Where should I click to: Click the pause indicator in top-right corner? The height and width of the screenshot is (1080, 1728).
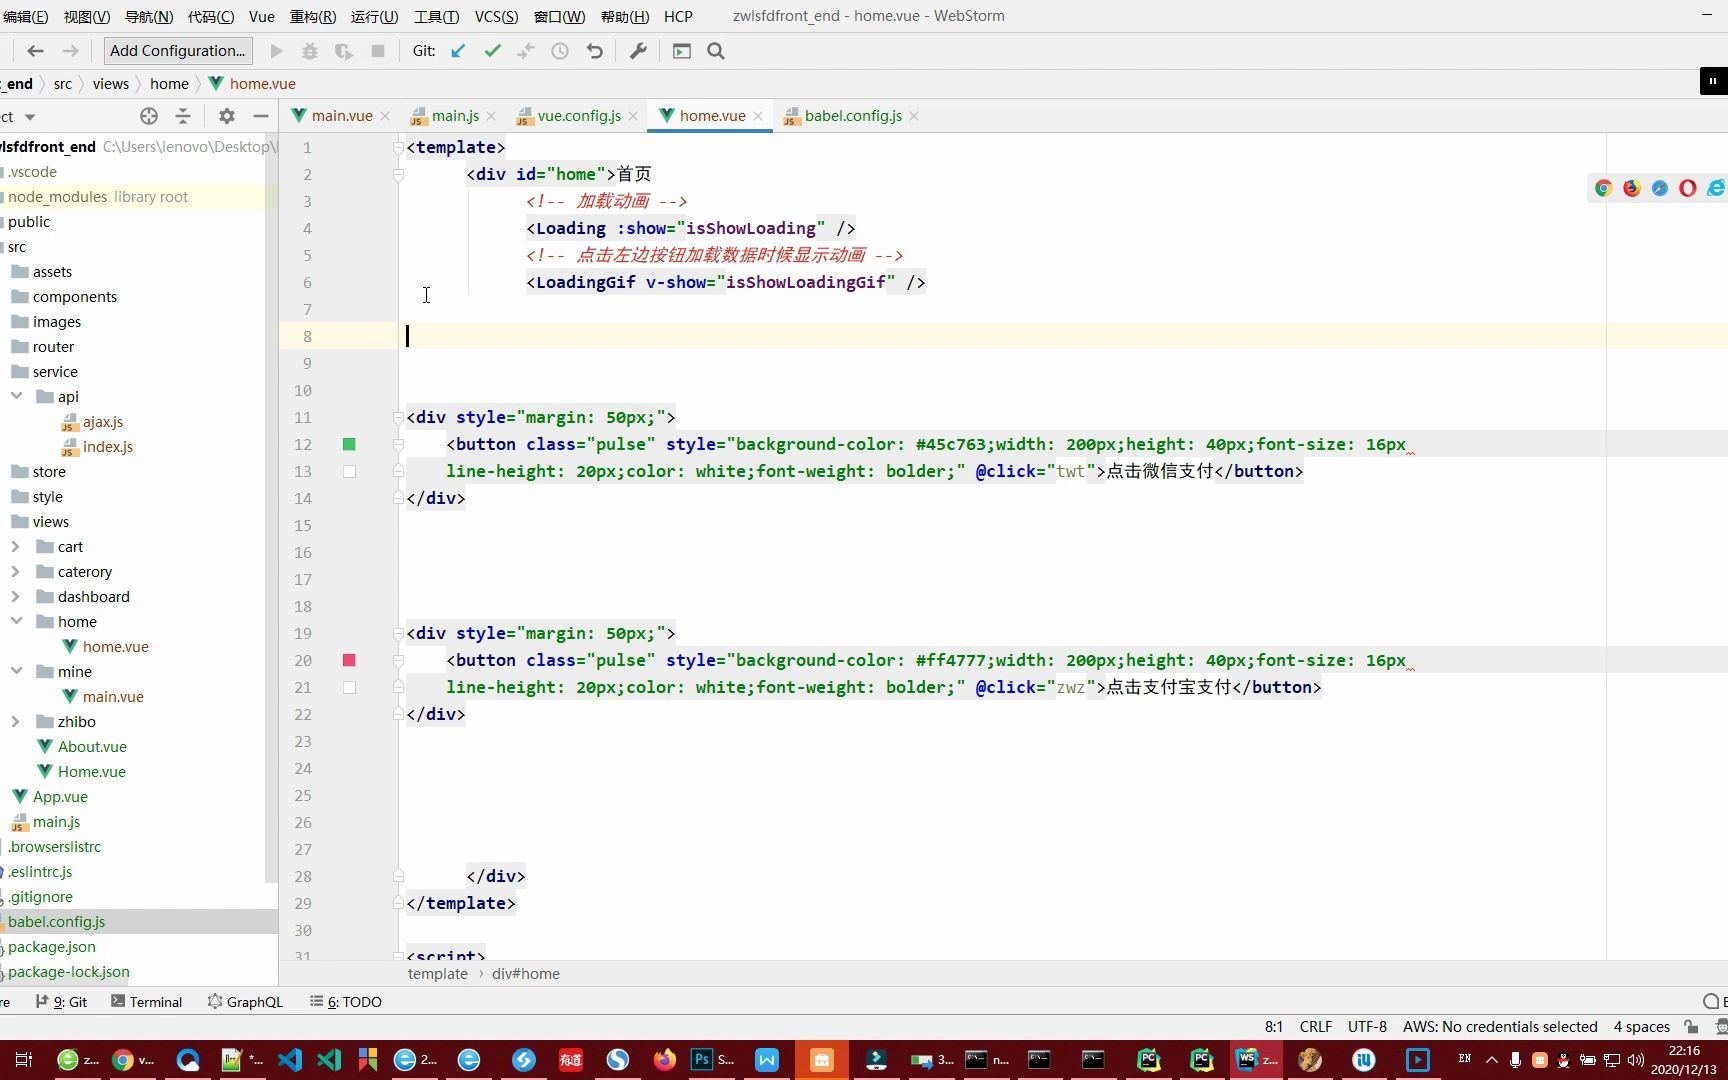coord(1712,81)
